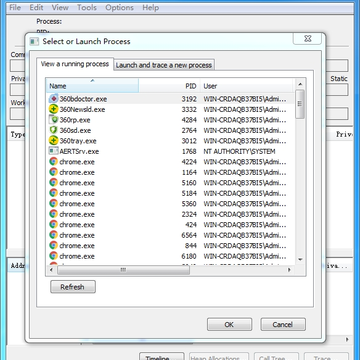This screenshot has height=360, width=360.
Task: Click Chrome icon for PID 5360
Action: [x=53, y=203]
